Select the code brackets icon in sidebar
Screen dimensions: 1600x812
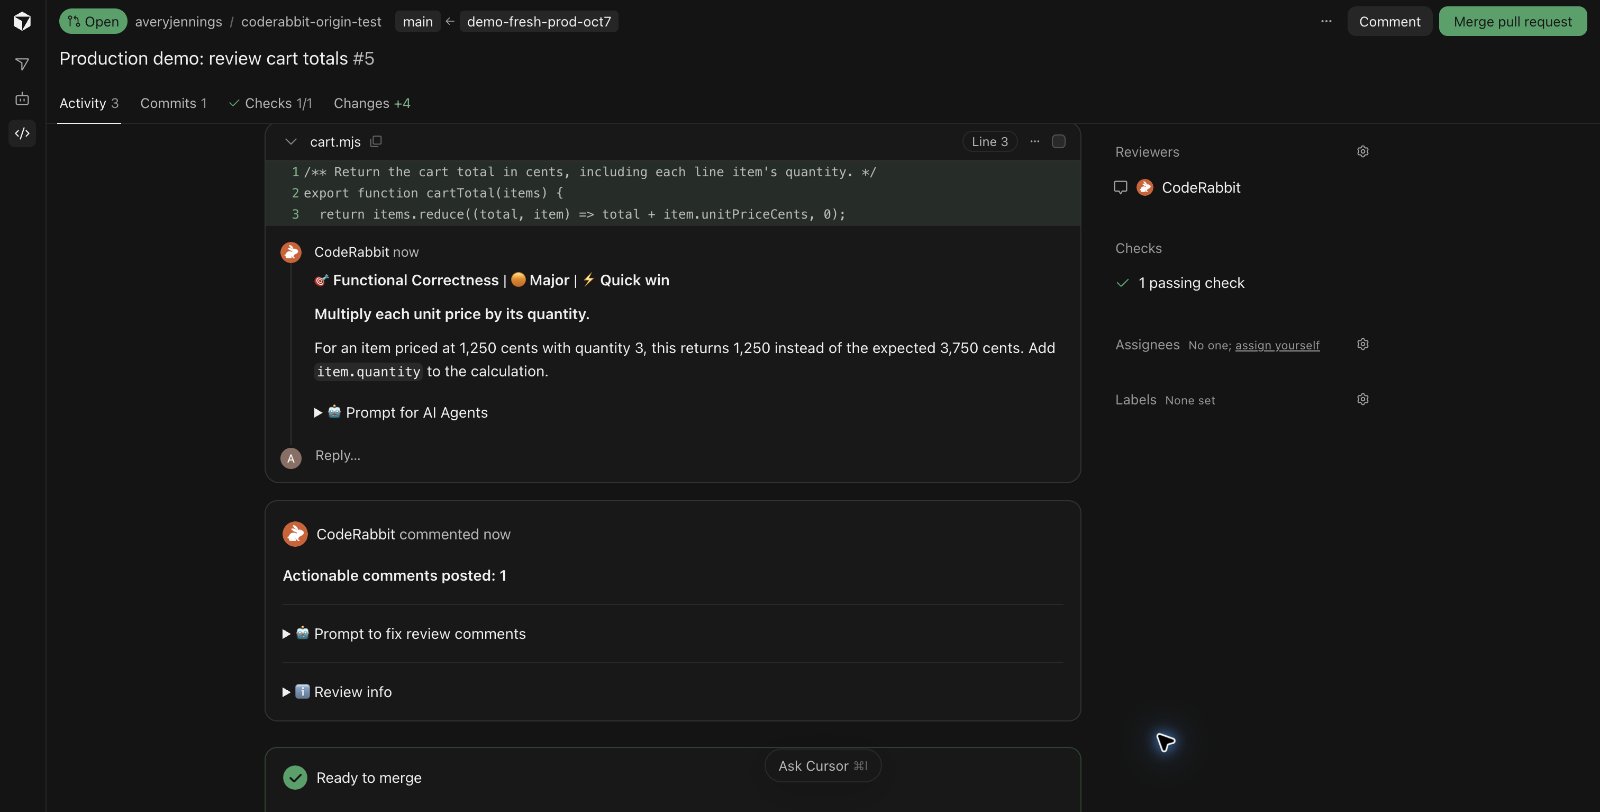click(22, 133)
